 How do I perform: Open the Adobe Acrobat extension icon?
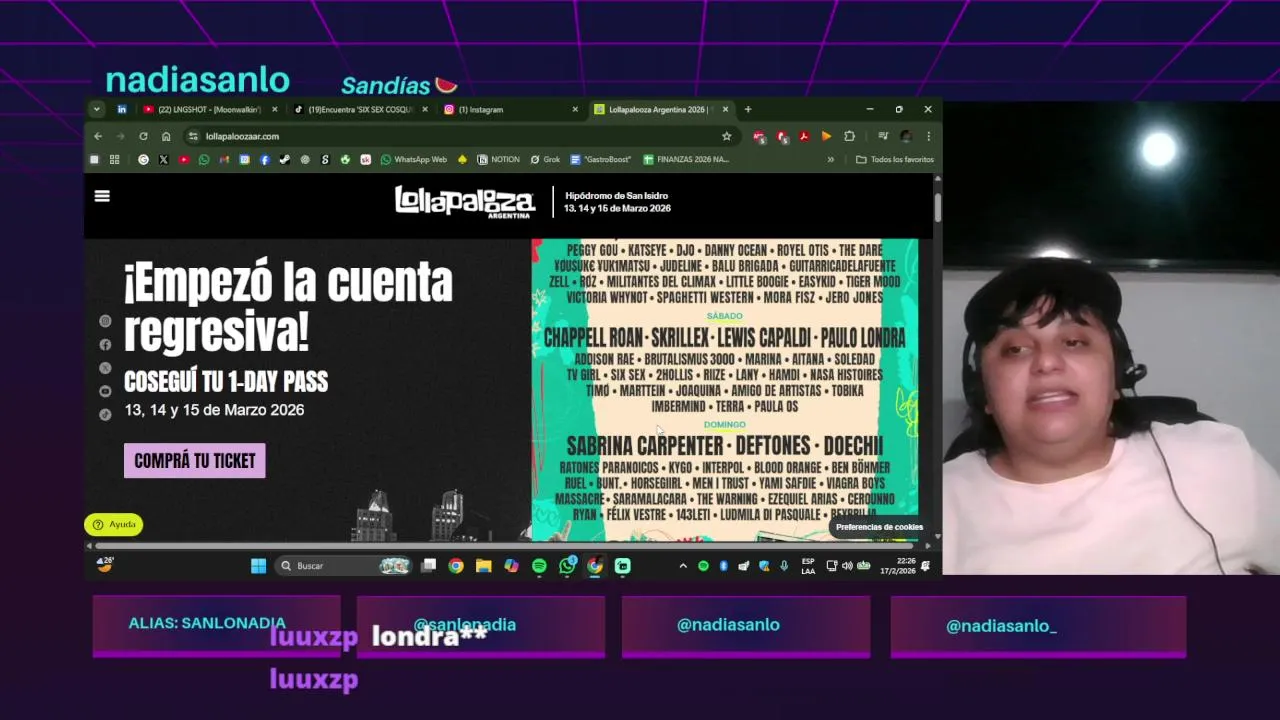(804, 136)
